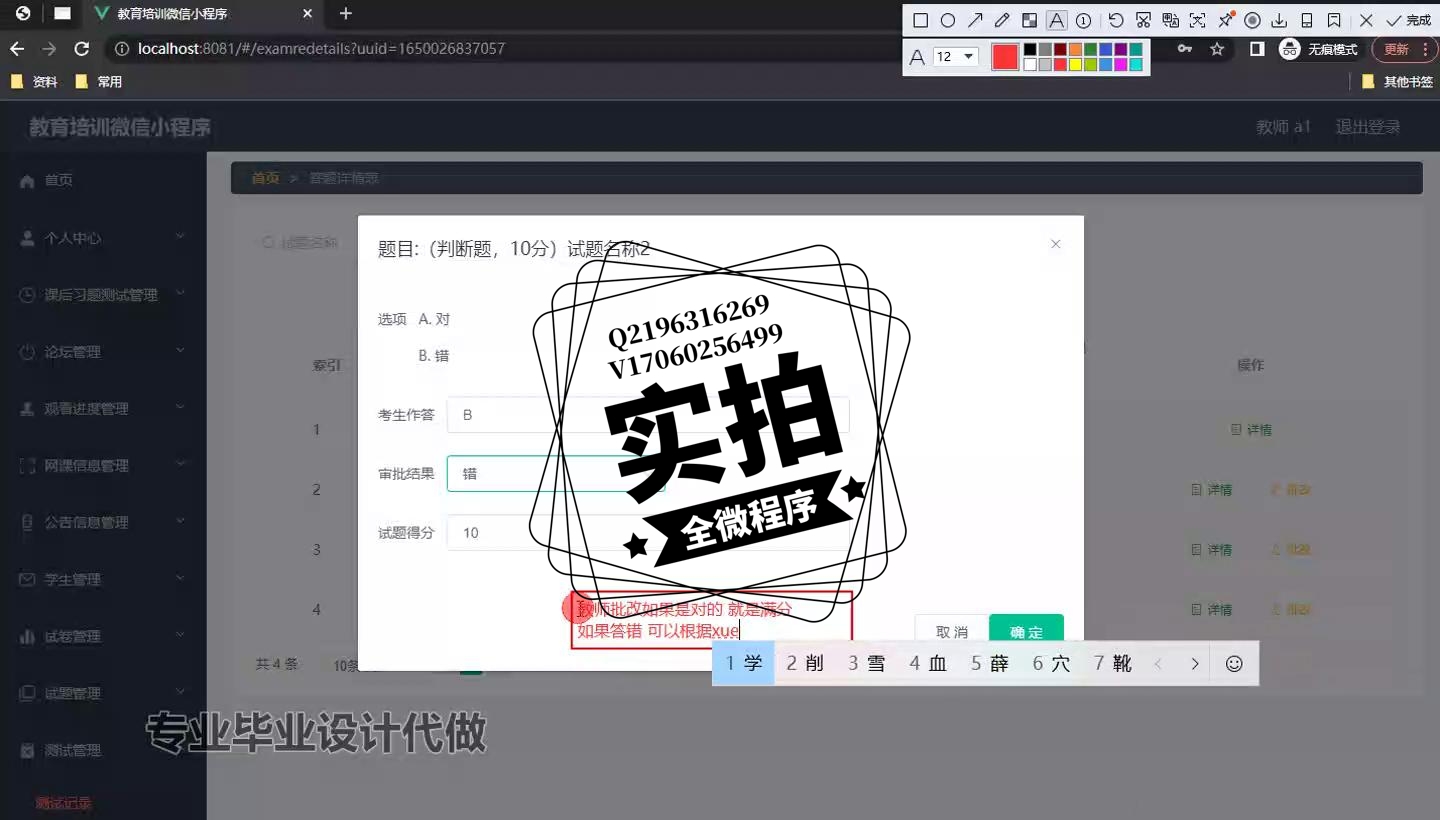Select the numbered marker tool
The image size is (1440, 820).
1083,20
